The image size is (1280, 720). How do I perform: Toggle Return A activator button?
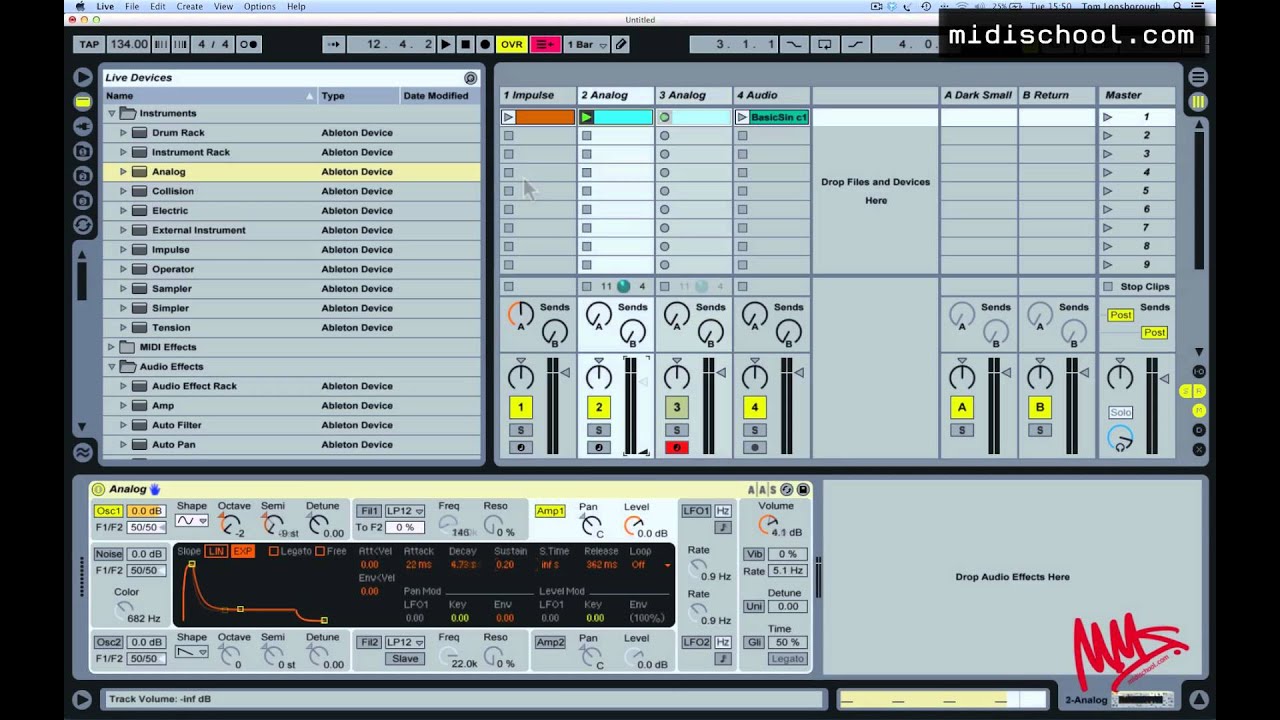[x=962, y=407]
